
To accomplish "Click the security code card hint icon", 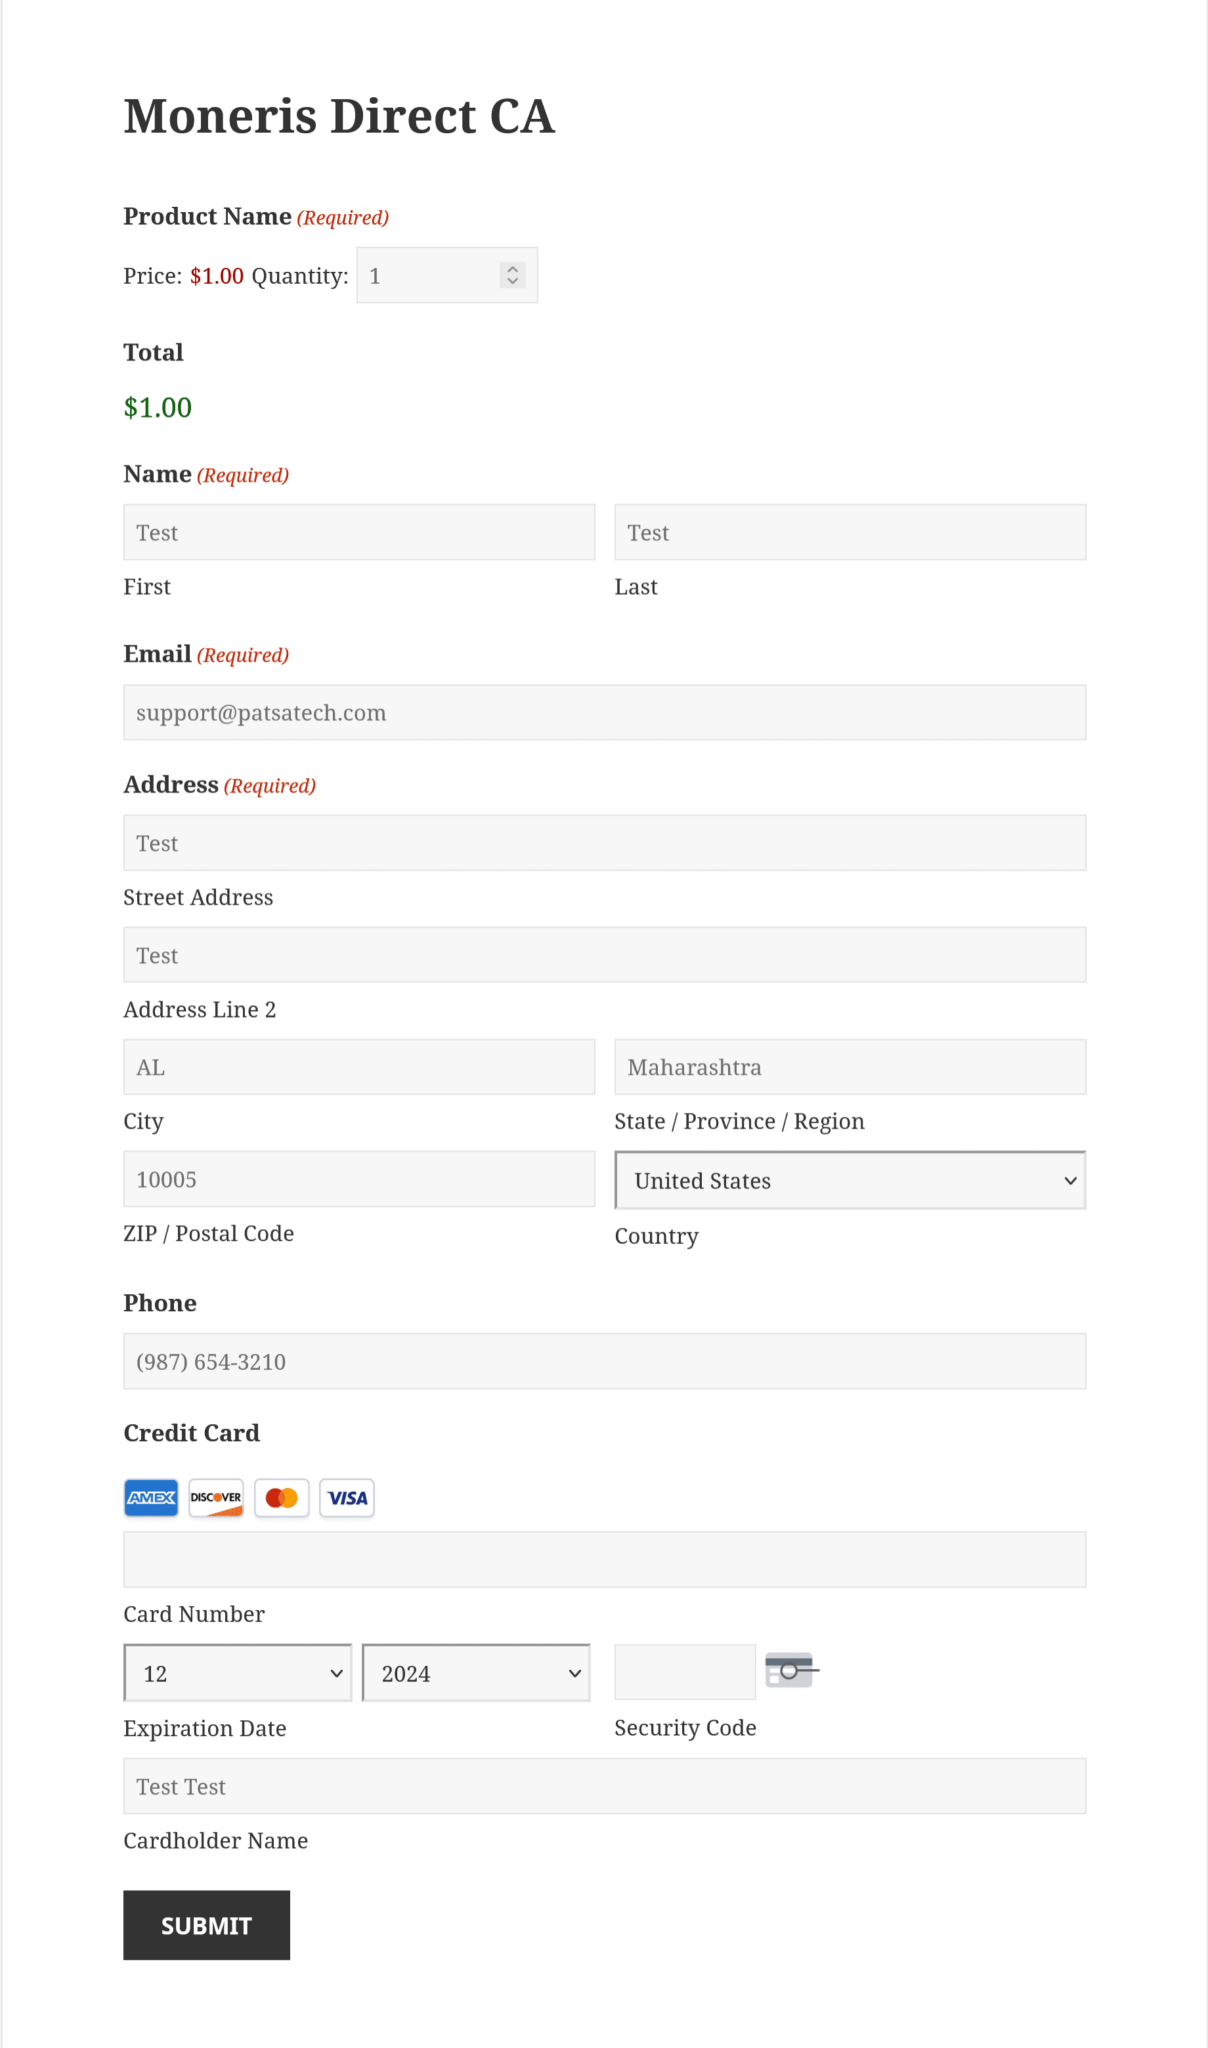I will [791, 1670].
